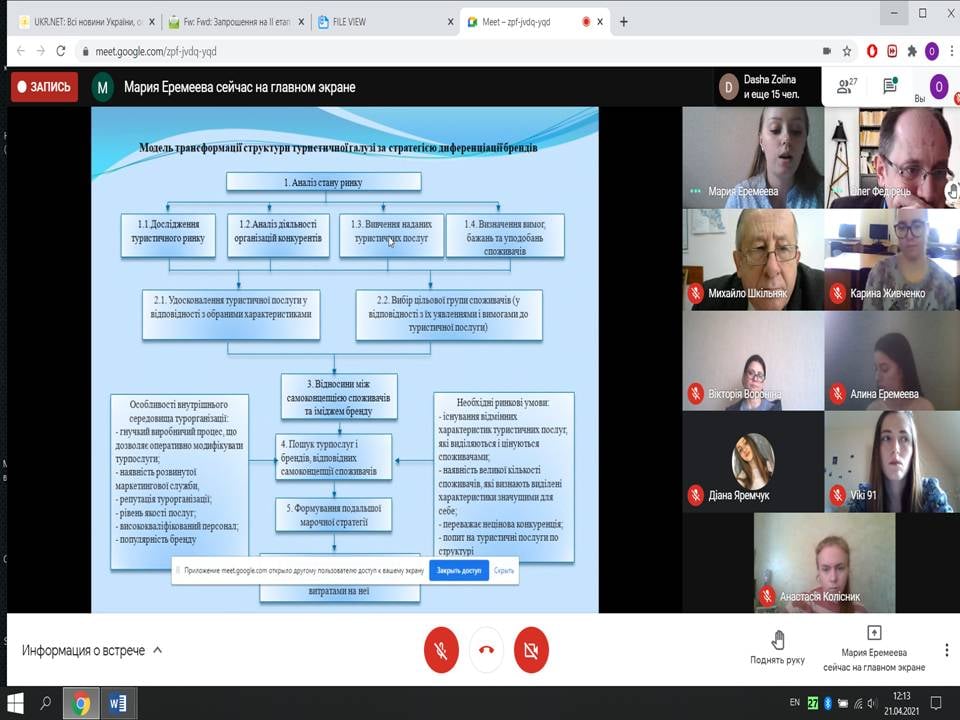Unmute the microphone in the call controls

tap(440, 650)
